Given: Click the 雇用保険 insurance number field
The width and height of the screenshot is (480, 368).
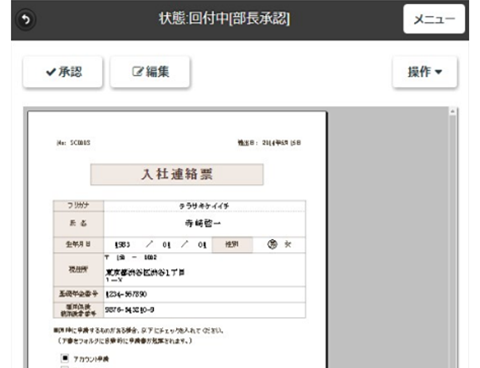Looking at the screenshot, I should [x=204, y=310].
